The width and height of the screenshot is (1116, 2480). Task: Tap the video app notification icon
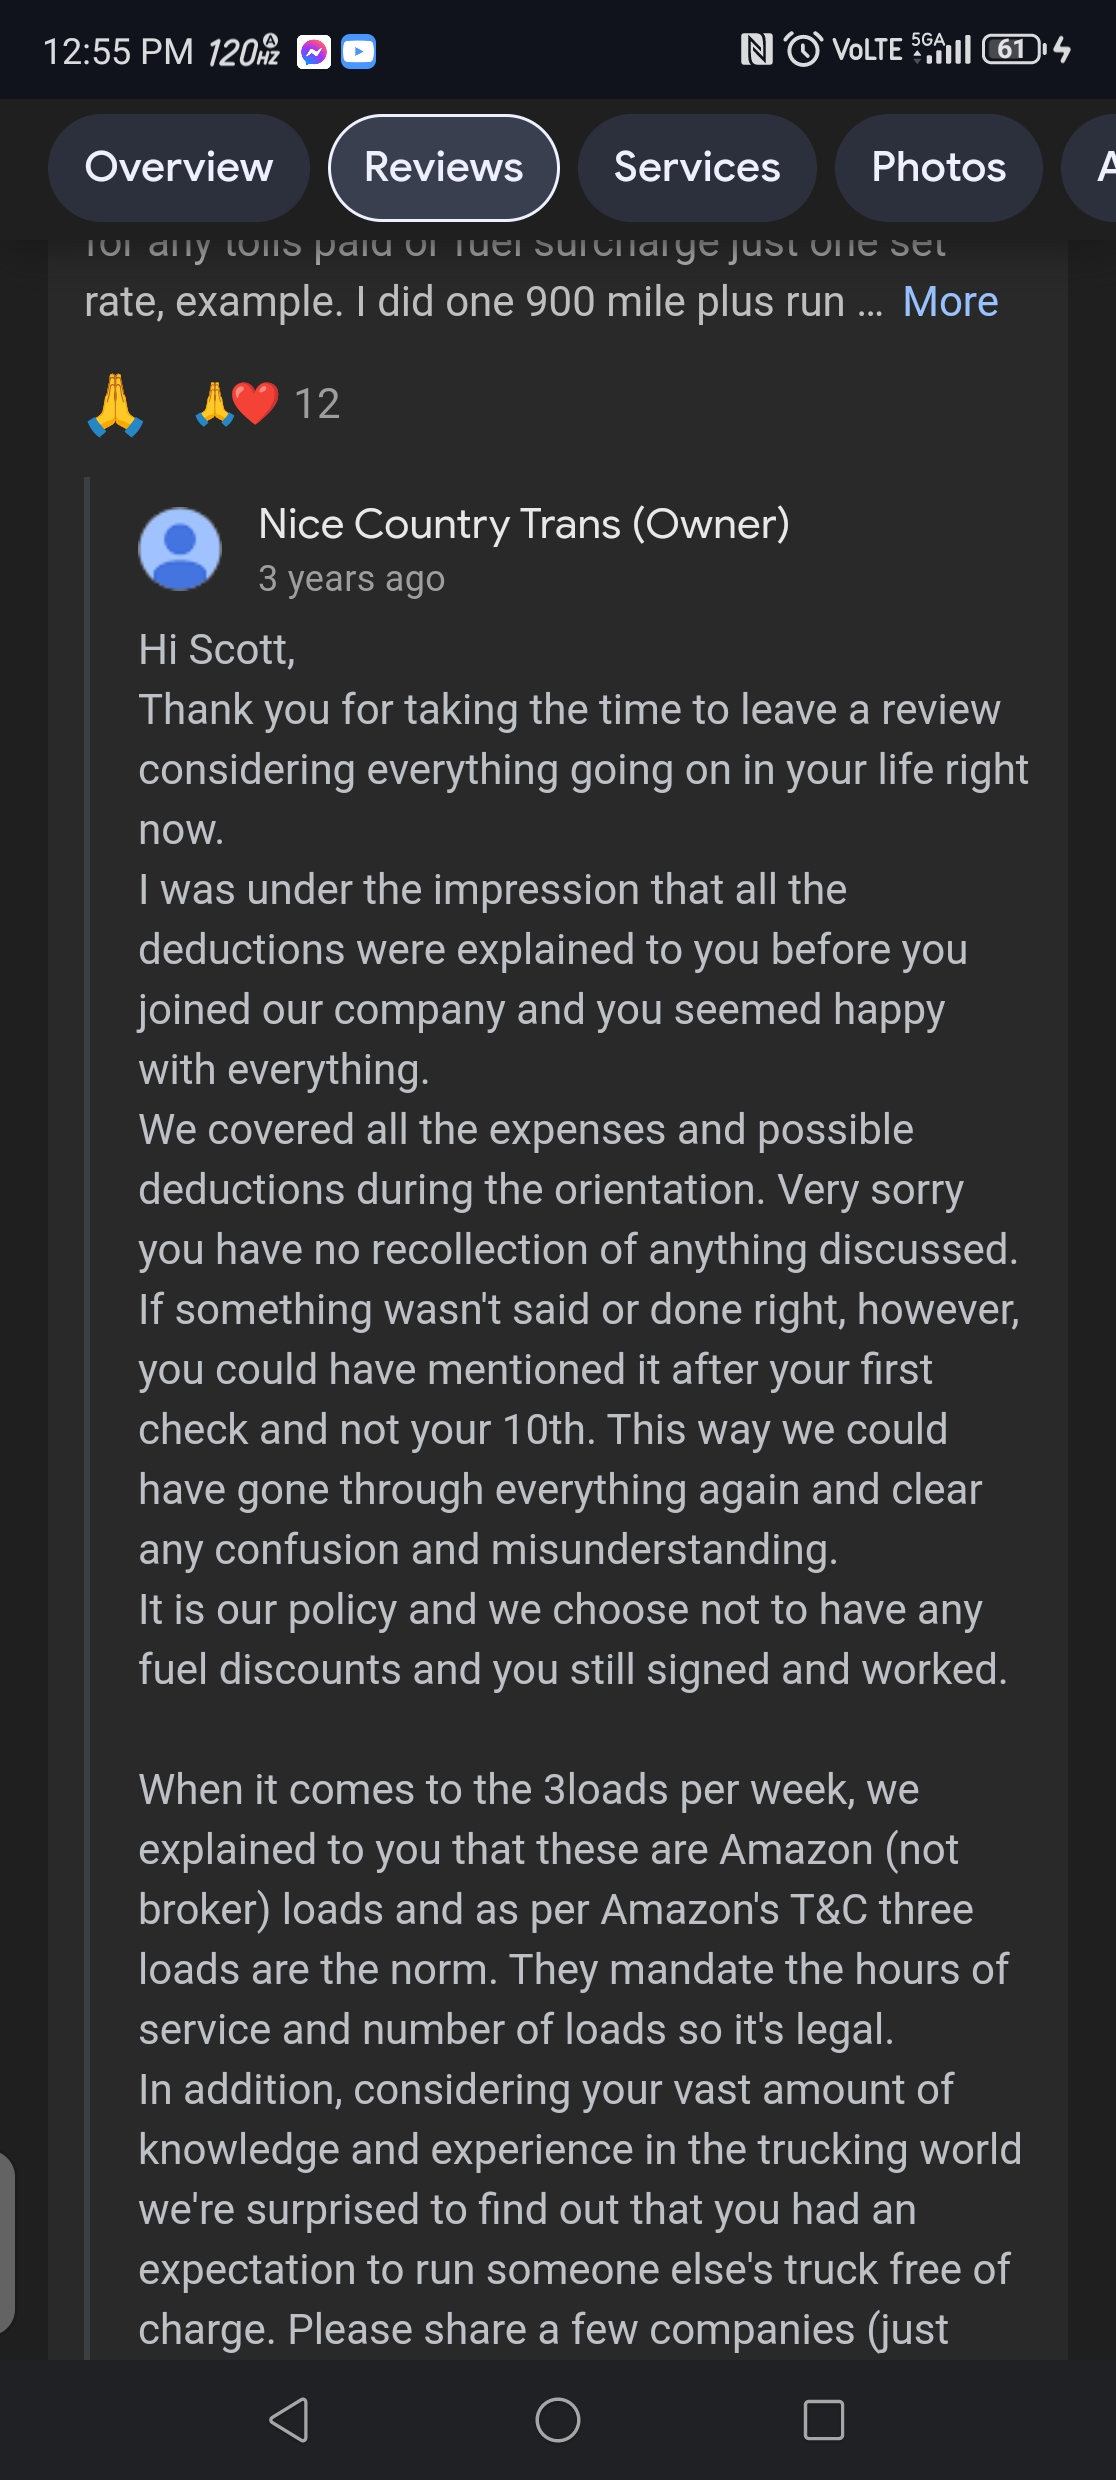pyautogui.click(x=359, y=52)
